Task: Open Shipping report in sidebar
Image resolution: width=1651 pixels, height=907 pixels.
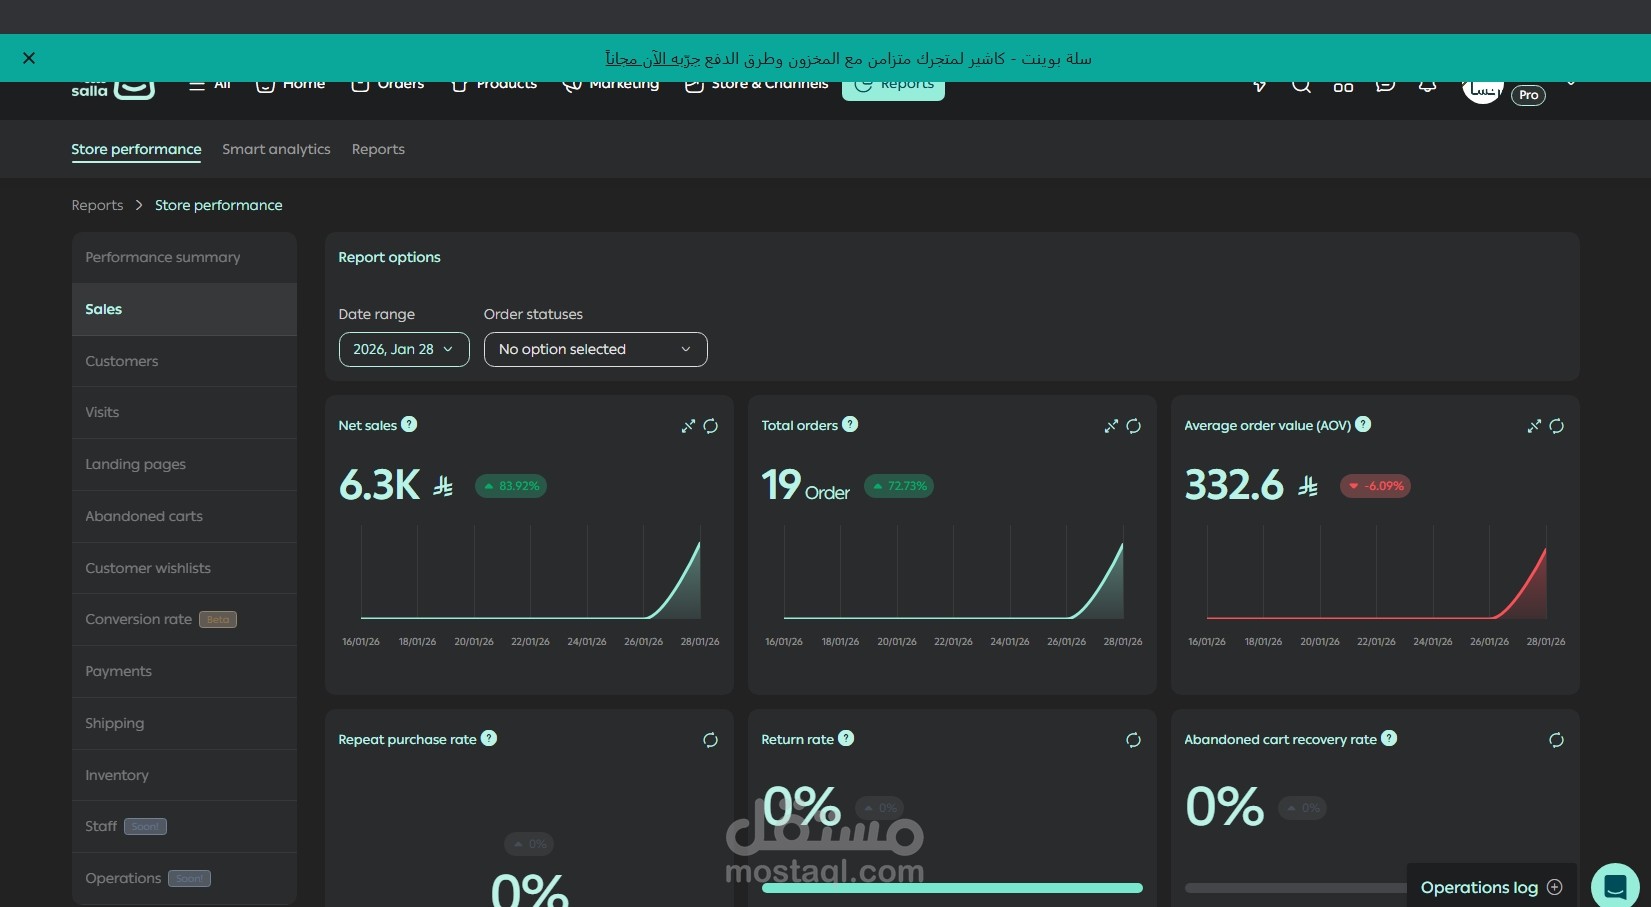Action: pyautogui.click(x=184, y=723)
